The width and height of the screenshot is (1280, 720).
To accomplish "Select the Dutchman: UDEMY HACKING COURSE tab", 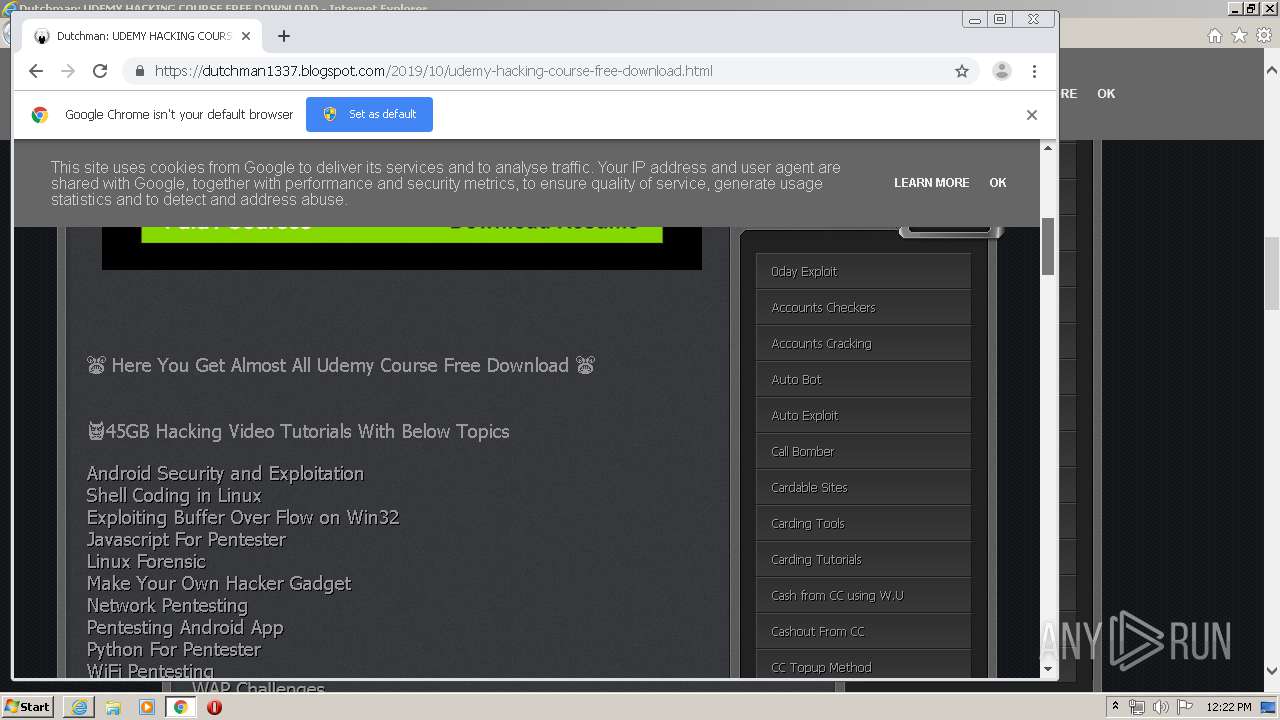I will point(140,36).
